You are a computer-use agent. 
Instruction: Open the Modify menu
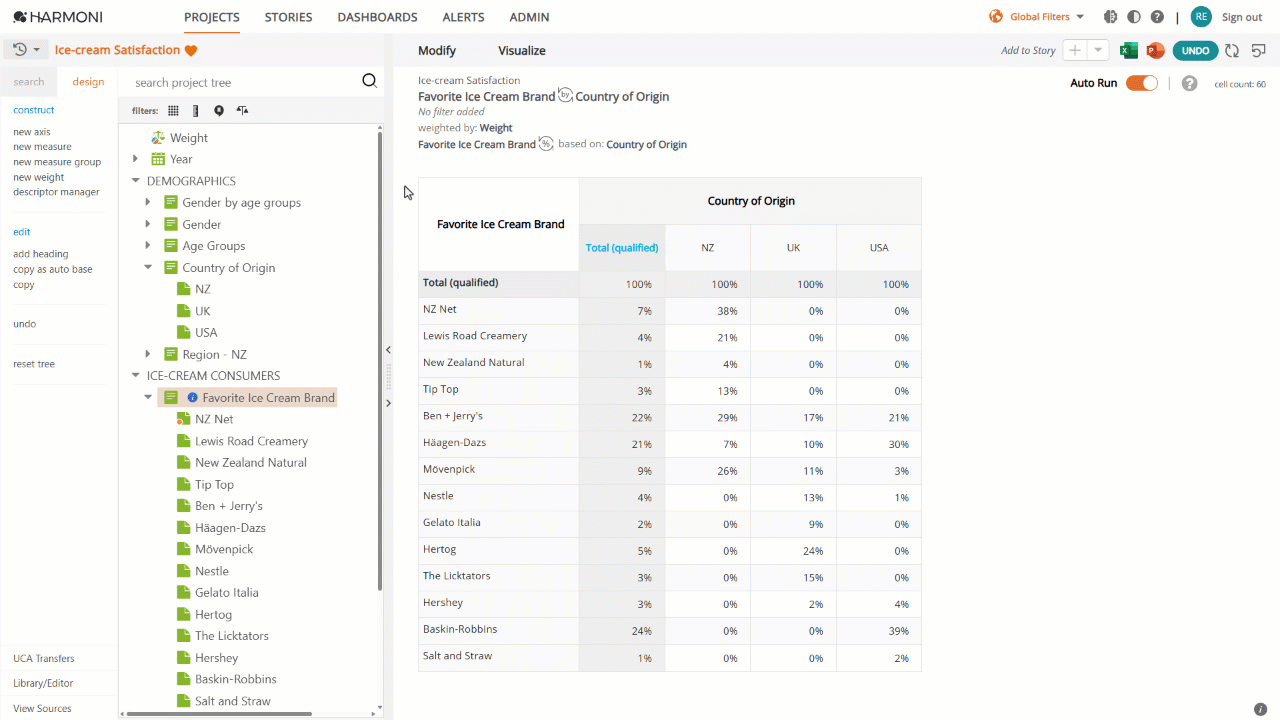[x=437, y=51]
